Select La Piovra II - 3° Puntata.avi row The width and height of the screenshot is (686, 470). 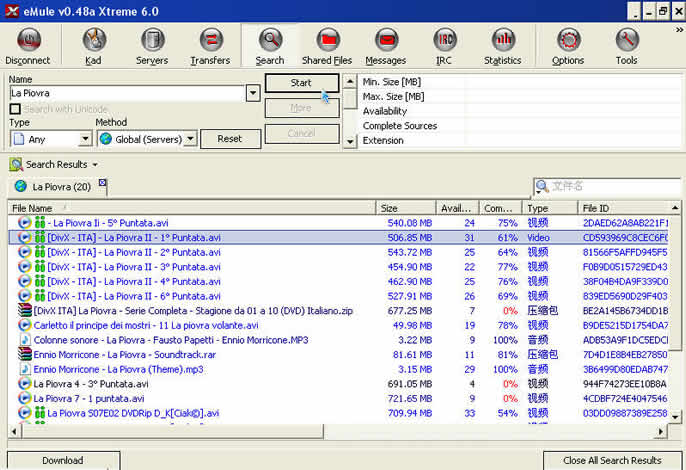(x=339, y=267)
